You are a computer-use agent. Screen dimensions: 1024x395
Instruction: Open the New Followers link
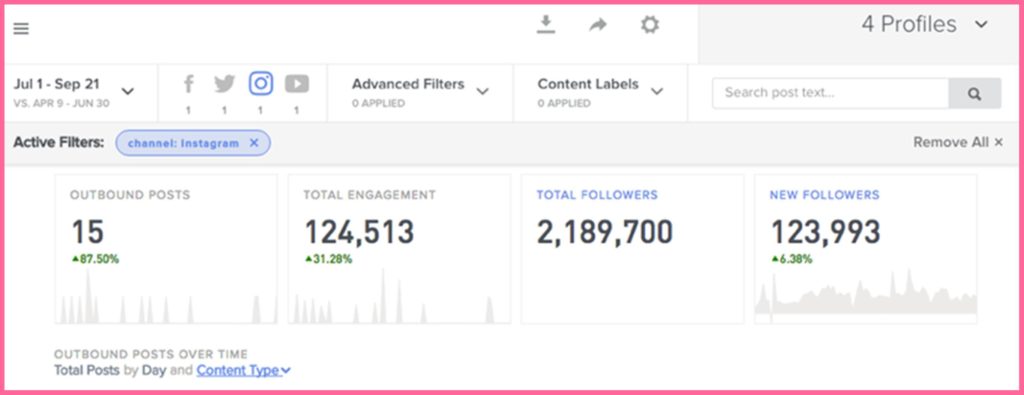(824, 195)
